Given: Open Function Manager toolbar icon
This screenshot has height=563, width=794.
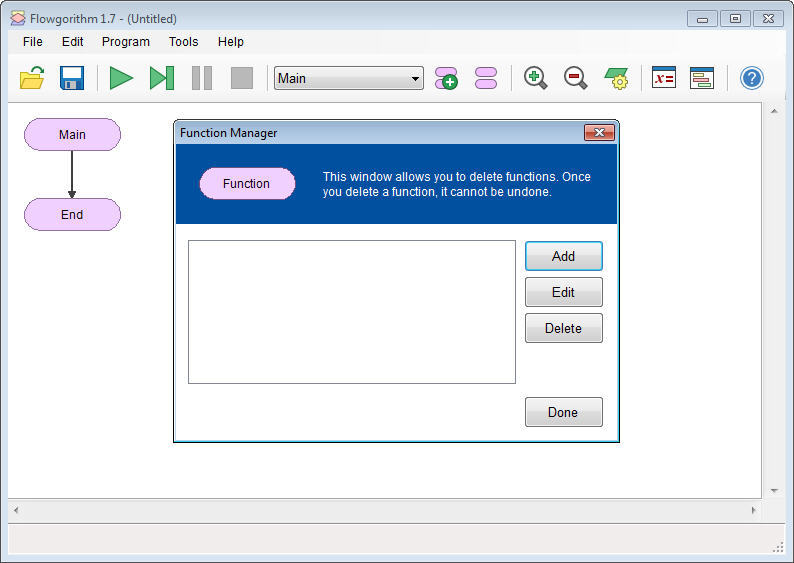Looking at the screenshot, I should [486, 78].
